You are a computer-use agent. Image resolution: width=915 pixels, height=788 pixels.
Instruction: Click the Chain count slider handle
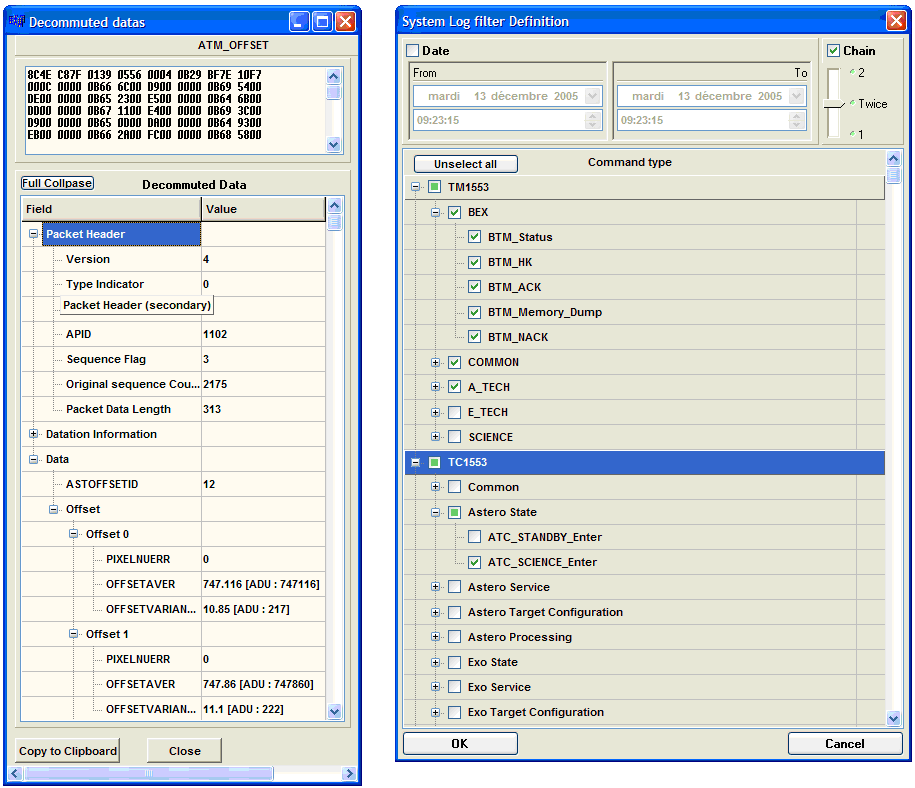point(834,104)
